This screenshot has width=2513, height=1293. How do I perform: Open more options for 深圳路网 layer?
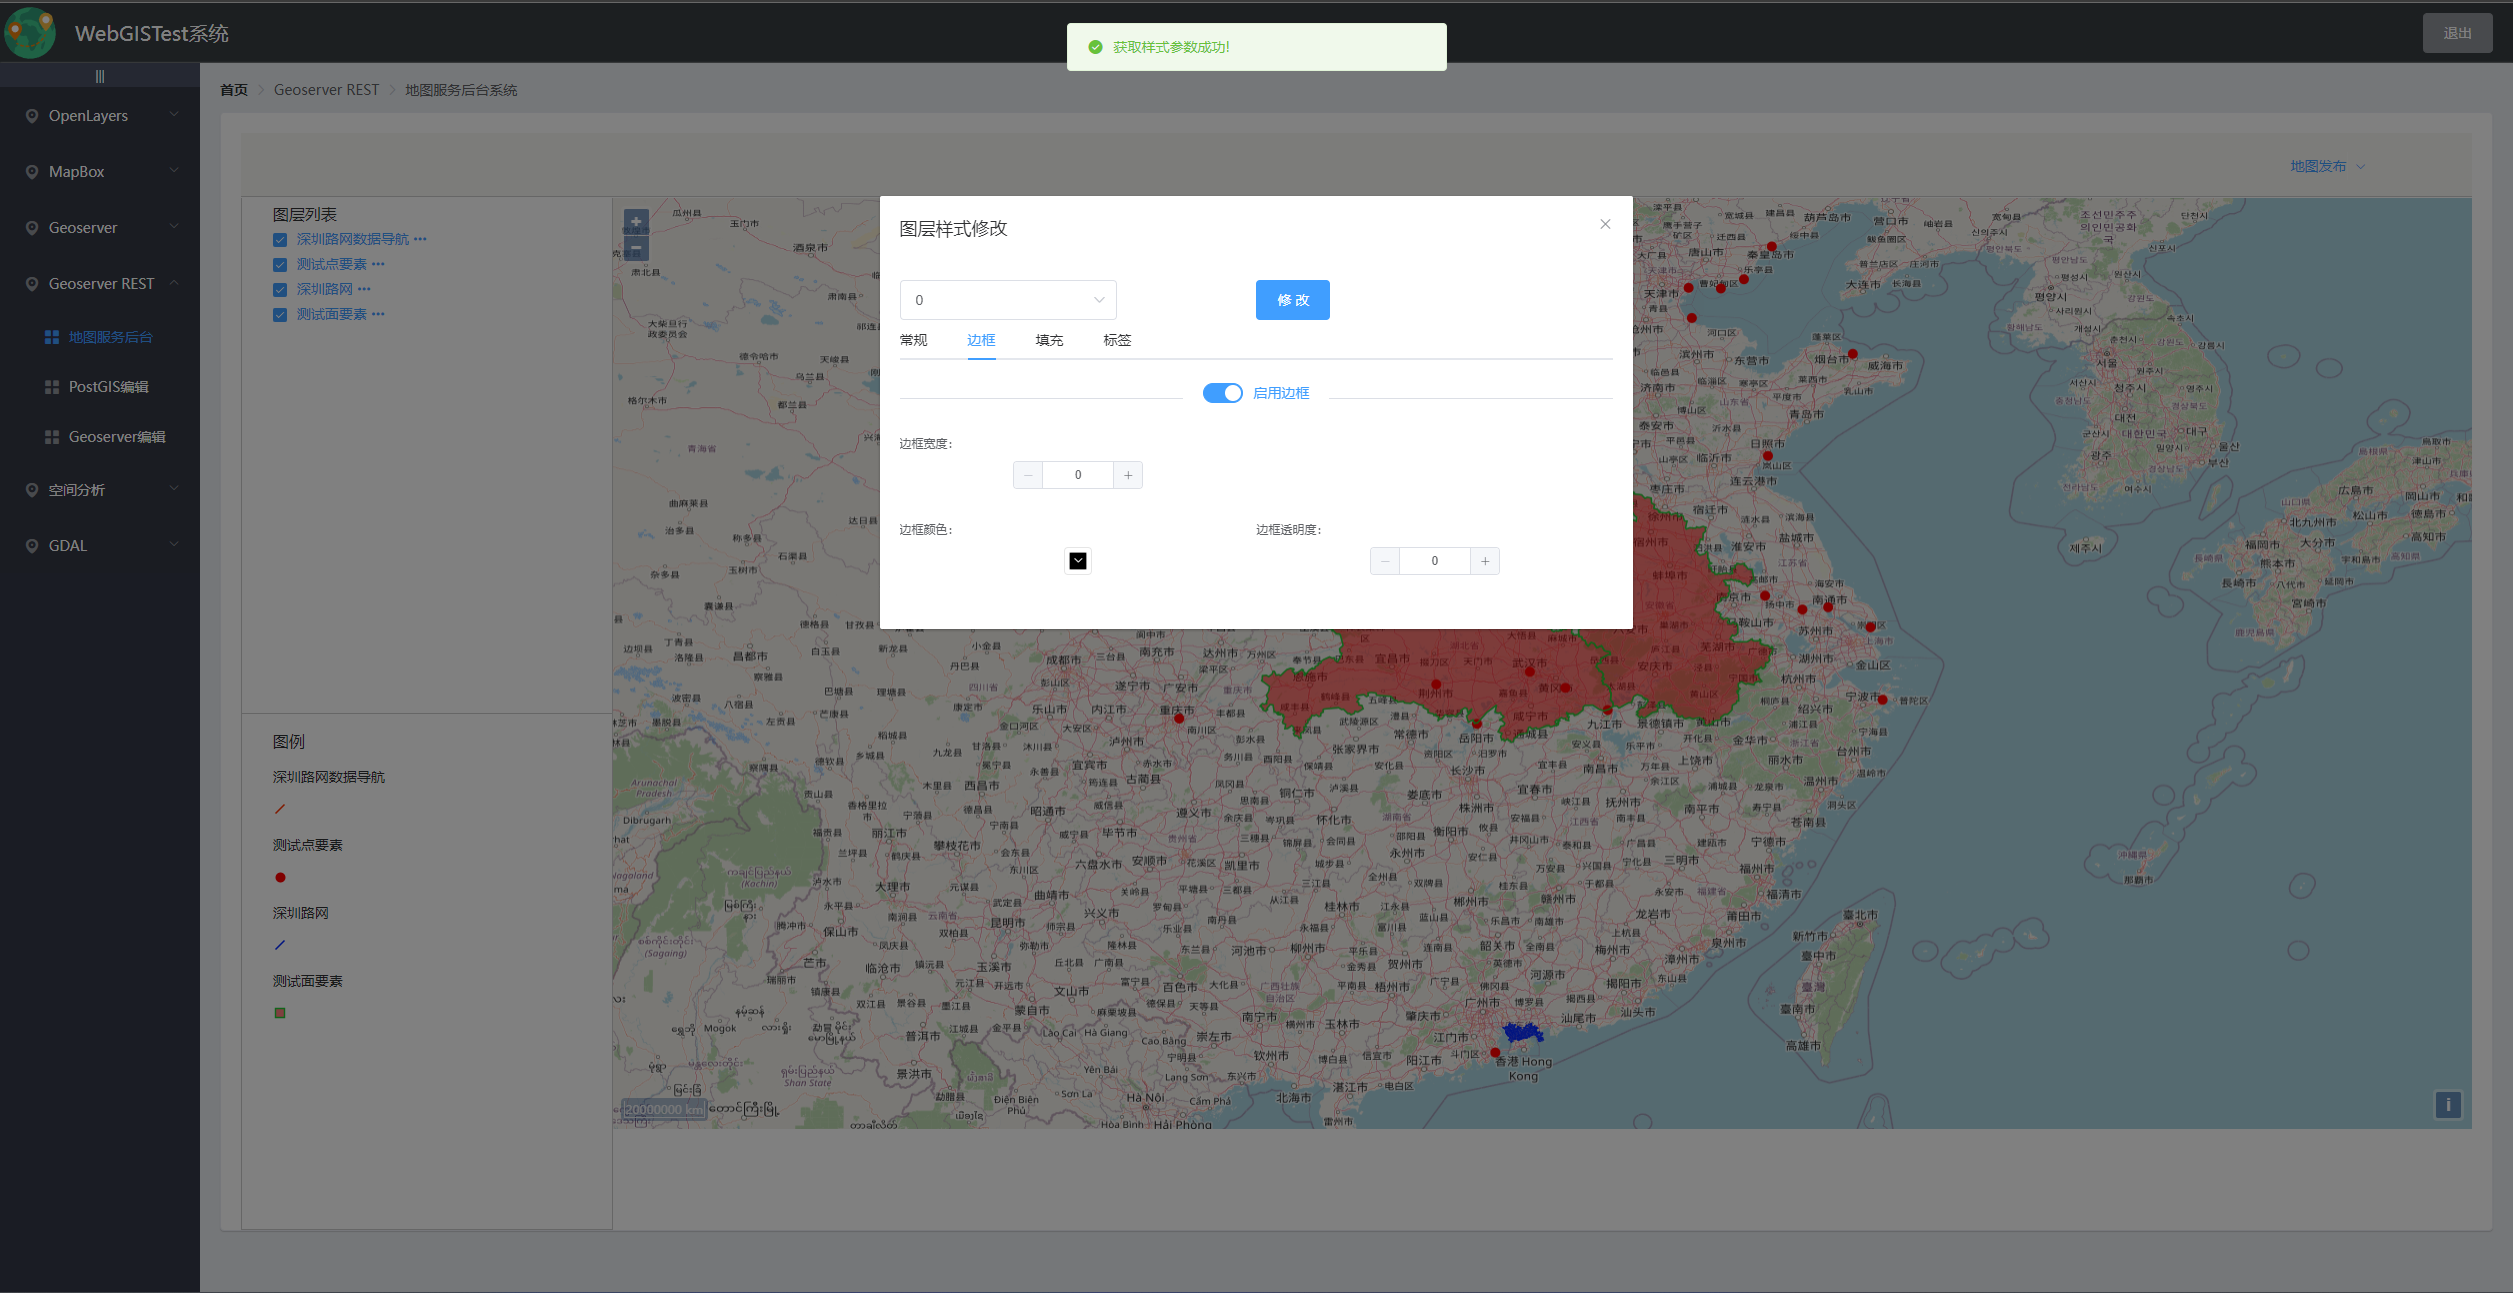pos(364,289)
